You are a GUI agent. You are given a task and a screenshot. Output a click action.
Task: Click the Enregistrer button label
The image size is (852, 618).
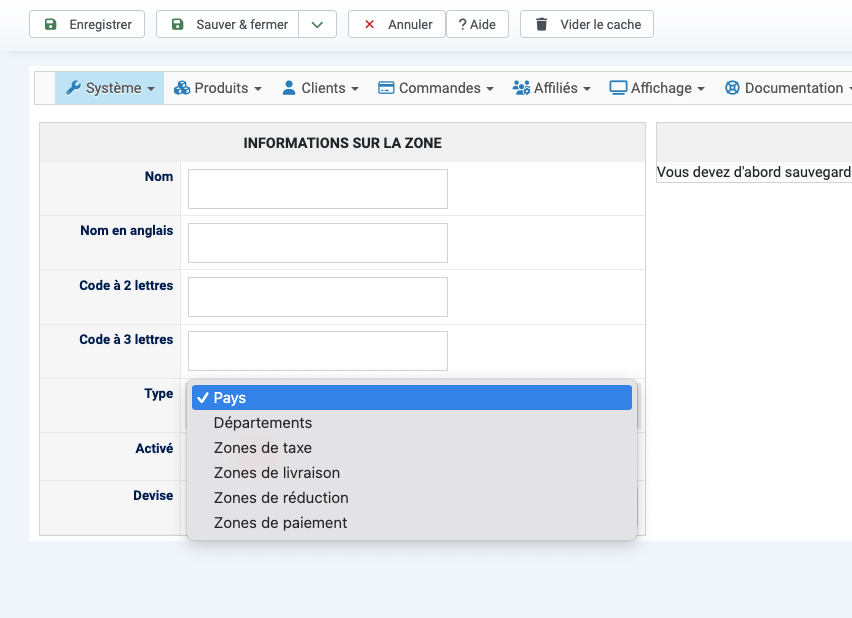[101, 24]
